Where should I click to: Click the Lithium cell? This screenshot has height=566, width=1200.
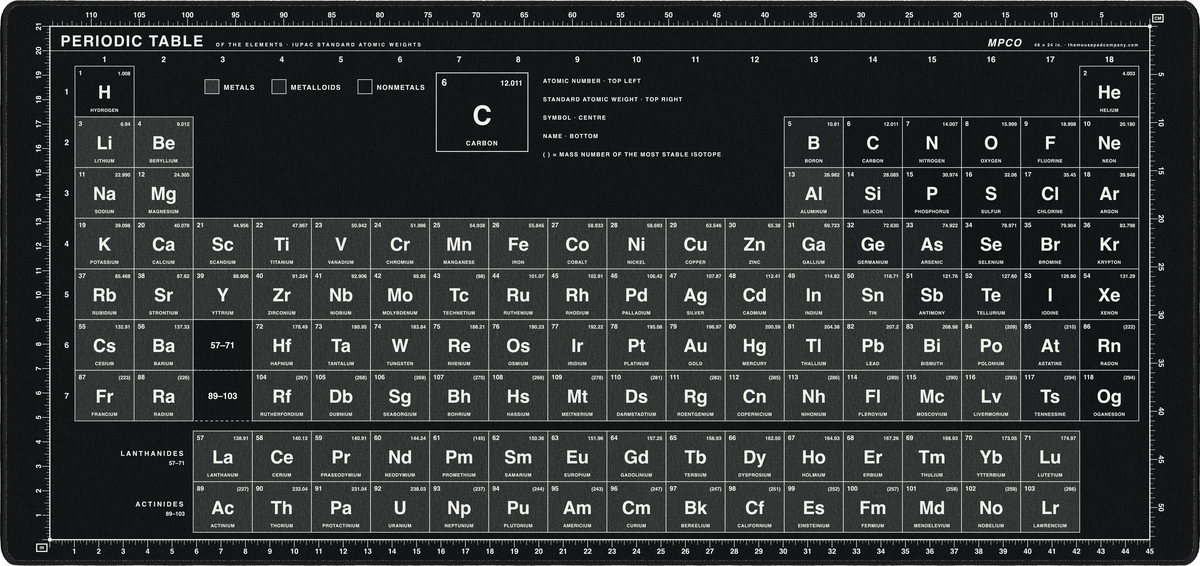[104, 143]
